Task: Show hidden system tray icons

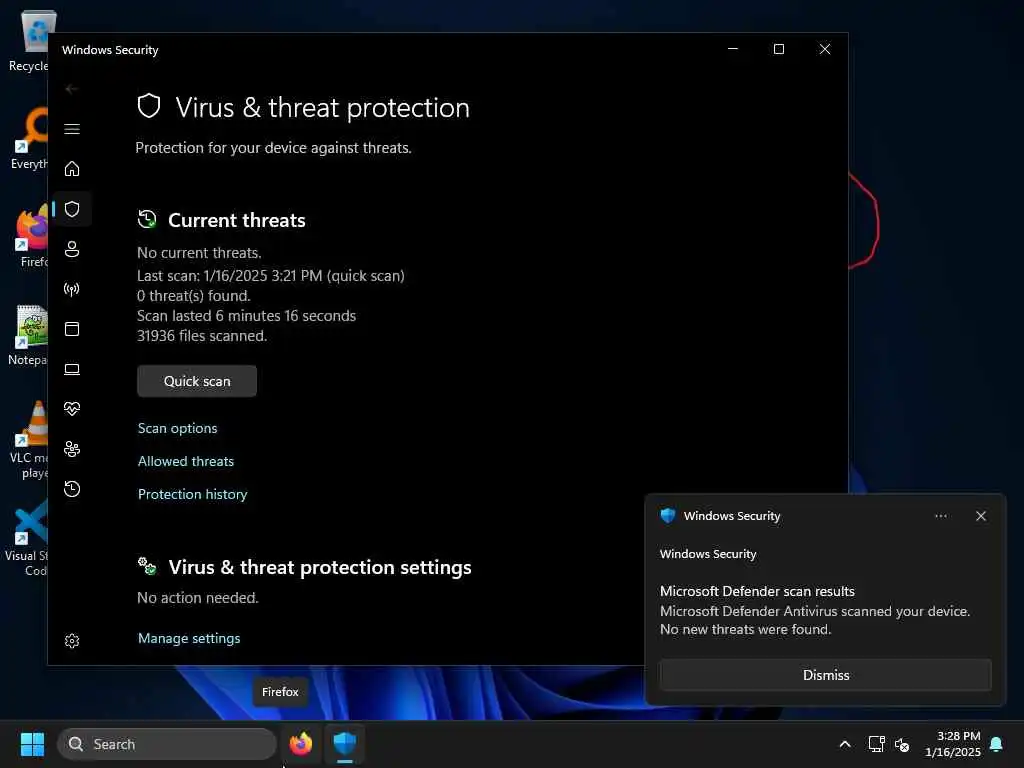Action: click(844, 744)
